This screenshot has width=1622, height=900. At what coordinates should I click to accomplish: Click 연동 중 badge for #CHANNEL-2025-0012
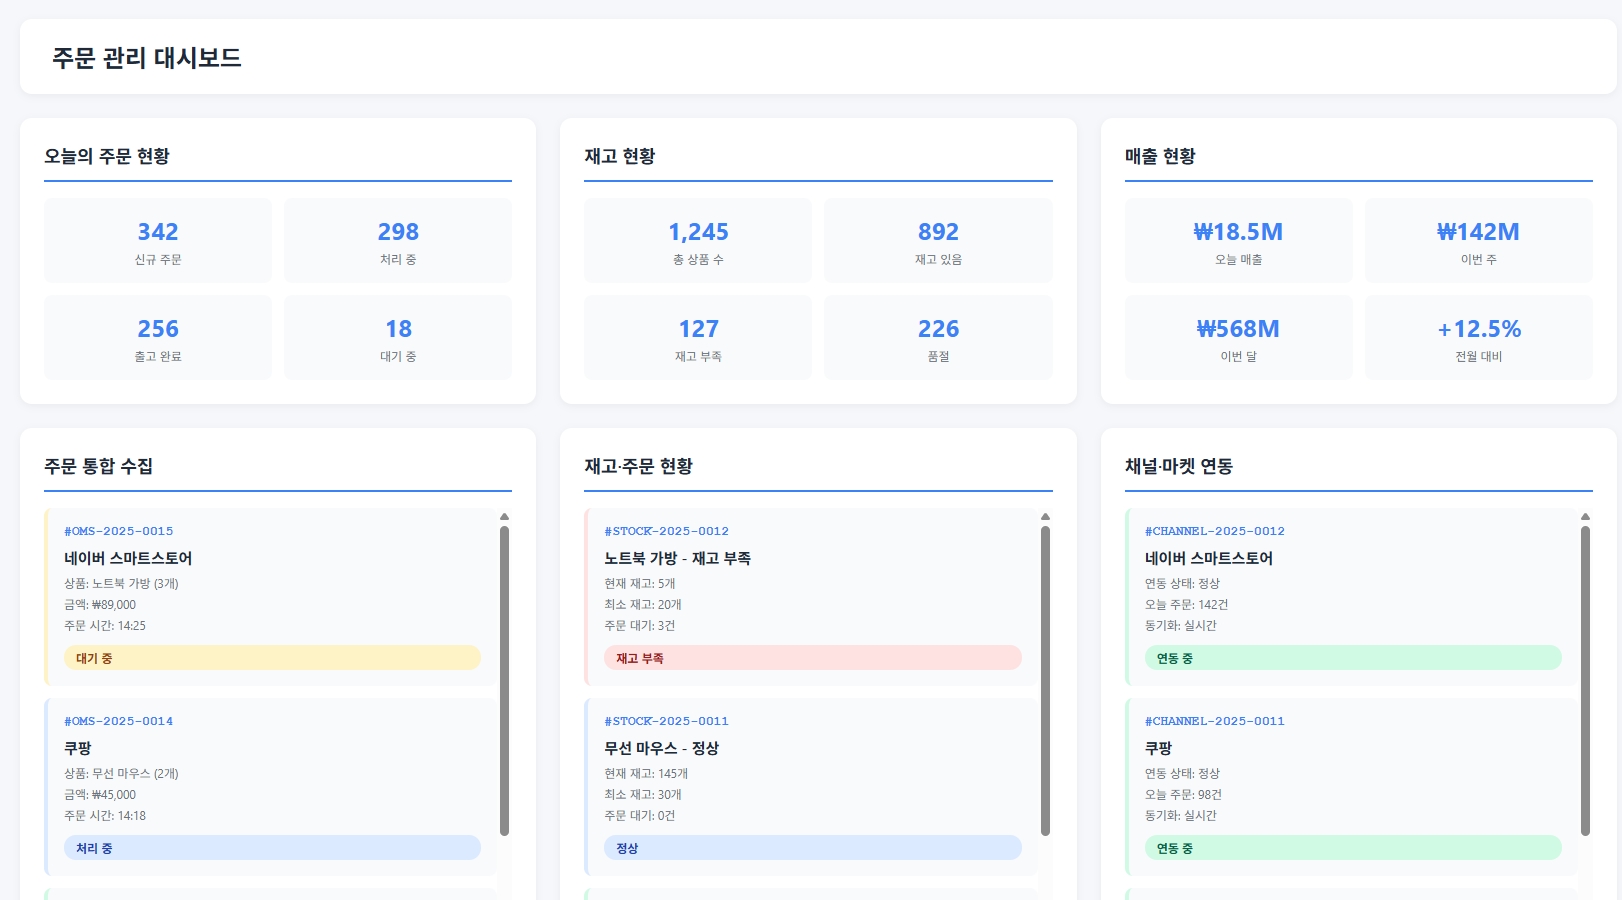click(x=1352, y=658)
